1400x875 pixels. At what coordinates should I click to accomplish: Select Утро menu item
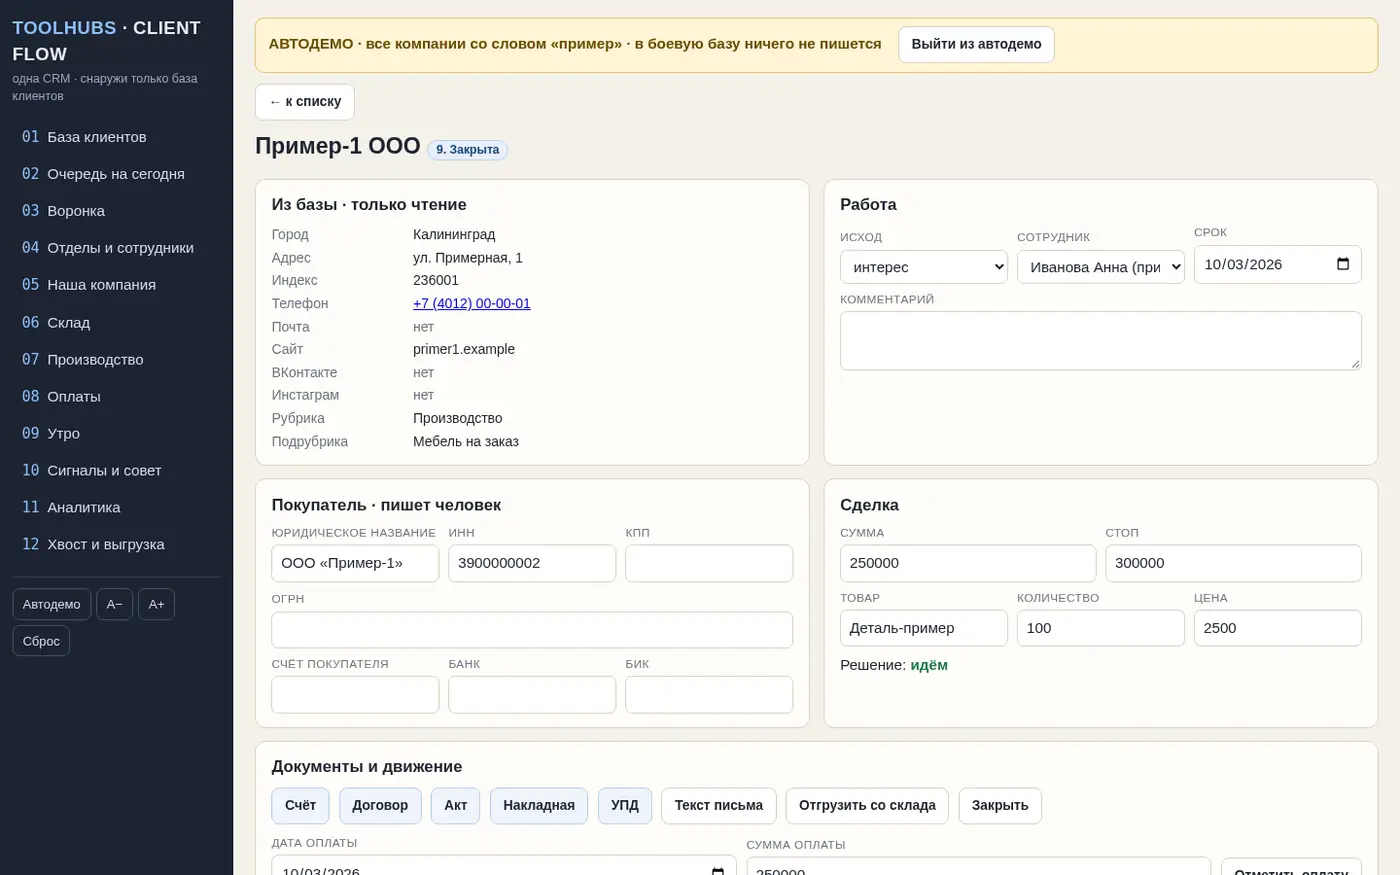click(x=116, y=433)
